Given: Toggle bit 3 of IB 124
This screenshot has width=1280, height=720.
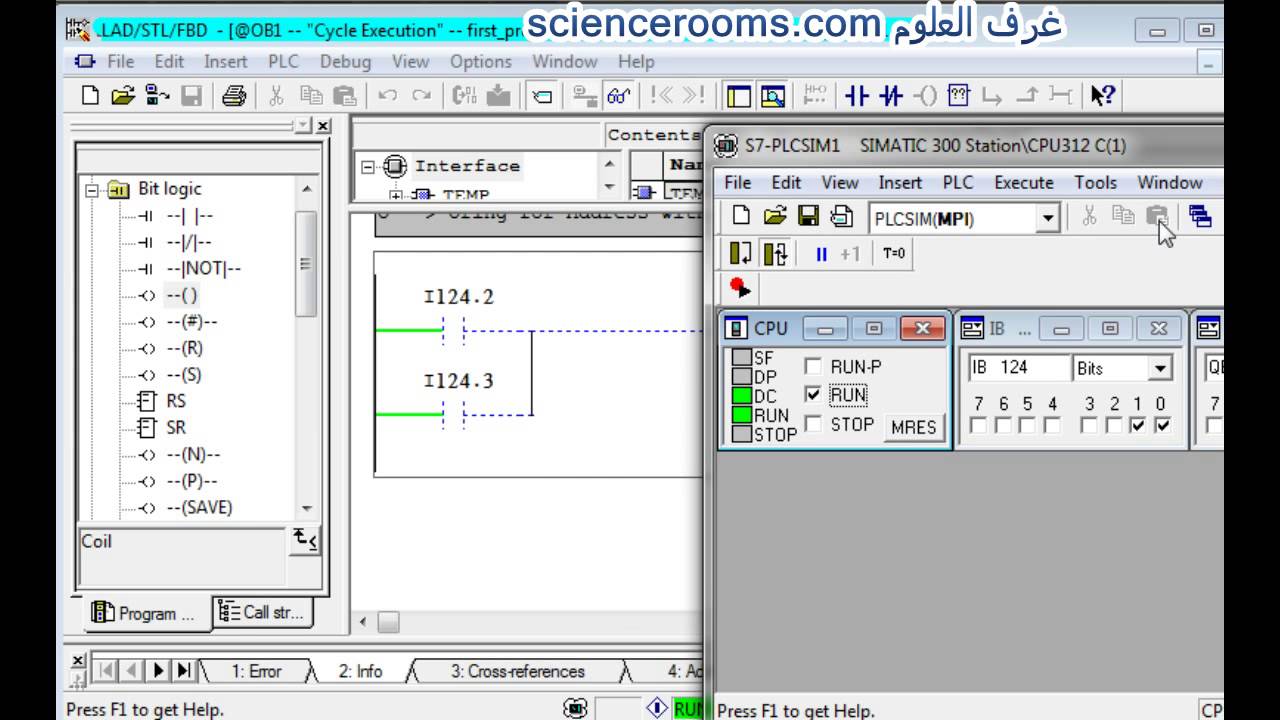Looking at the screenshot, I should click(1089, 426).
